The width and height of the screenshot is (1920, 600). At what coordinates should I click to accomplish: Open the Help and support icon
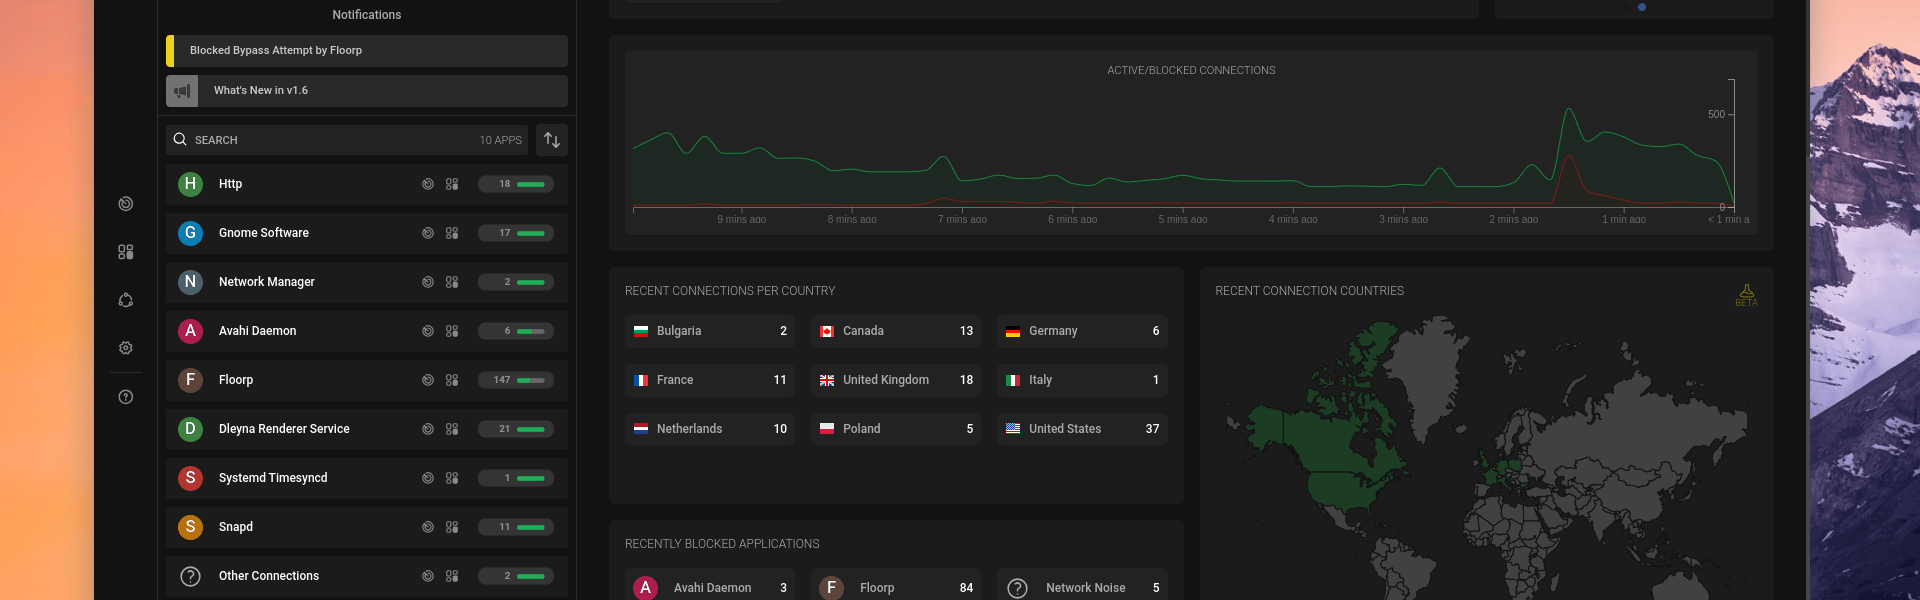point(126,397)
